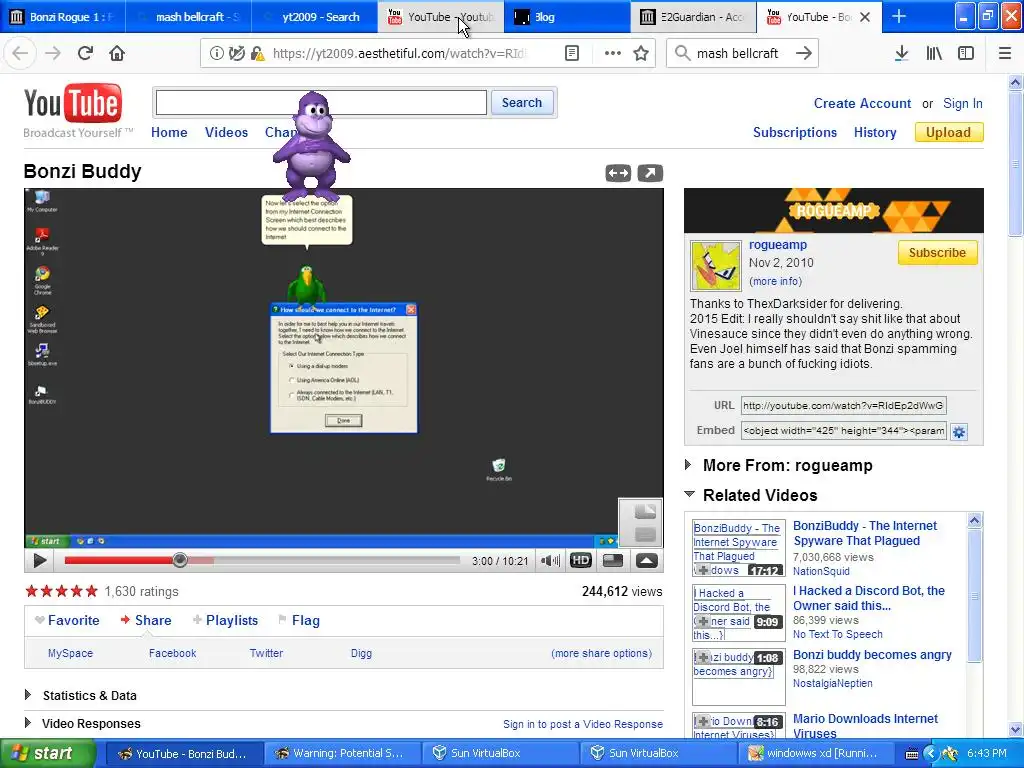Add Discord Bot video to queue plus
Image resolution: width=1024 pixels, height=768 pixels.
[703, 622]
